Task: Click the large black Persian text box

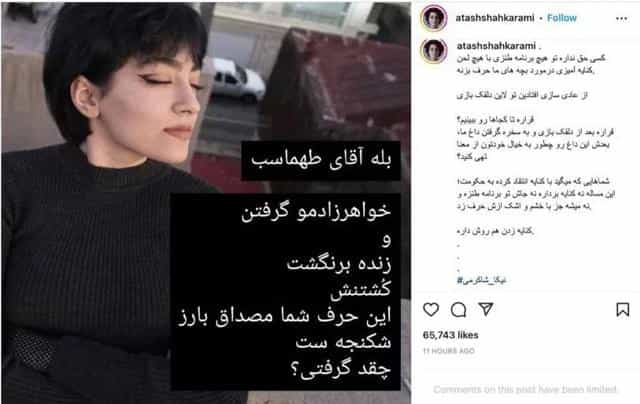Action: [x=285, y=292]
